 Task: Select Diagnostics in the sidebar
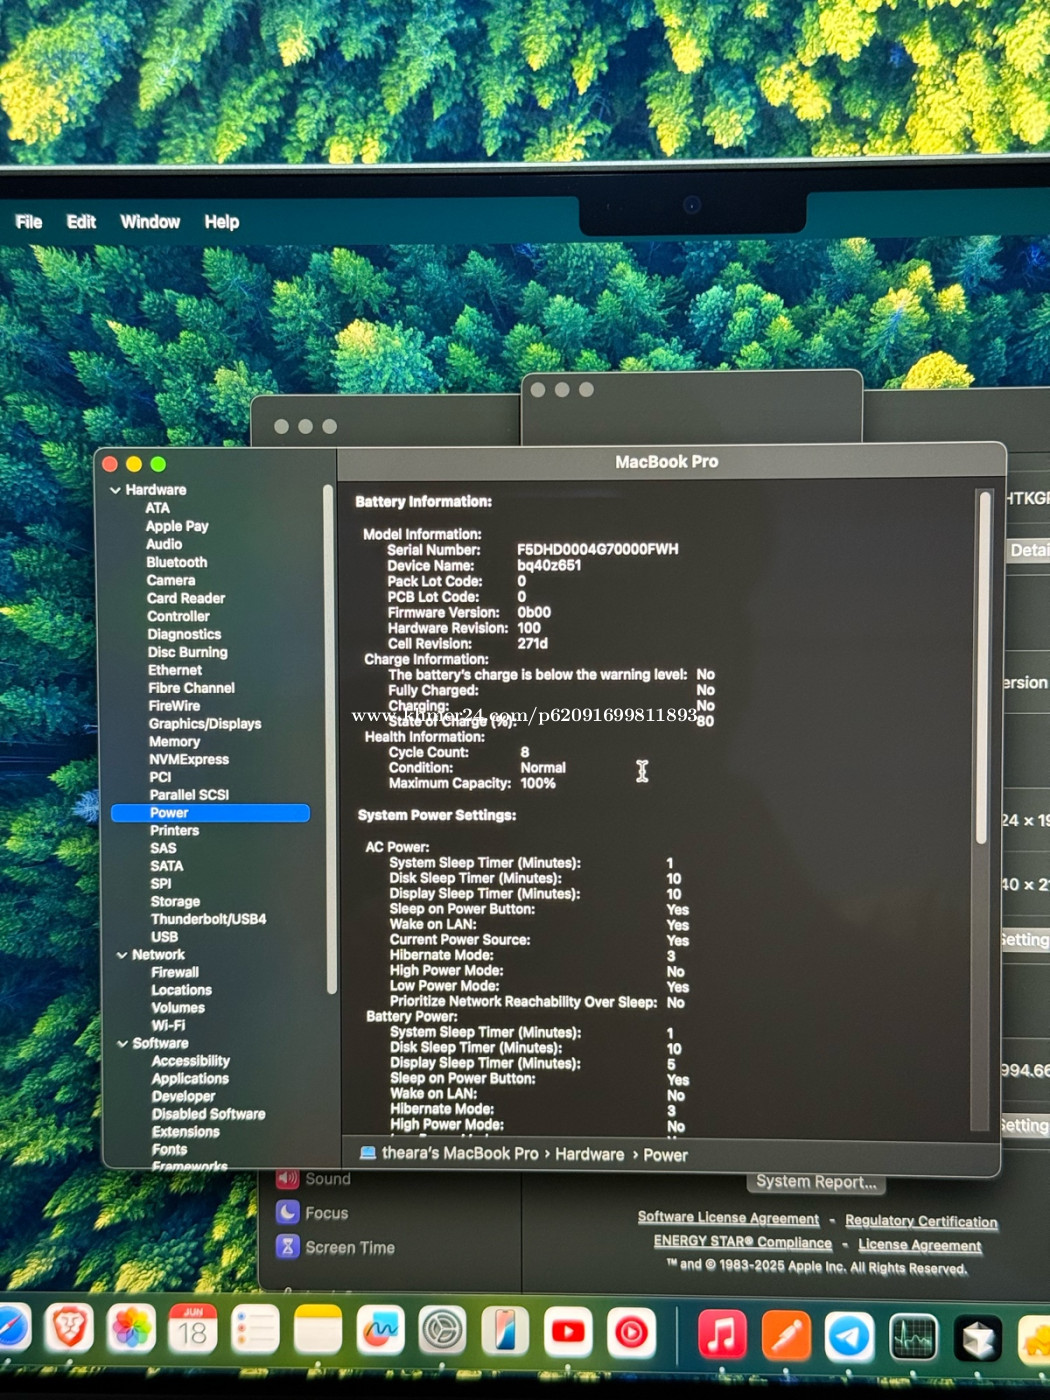coord(184,634)
